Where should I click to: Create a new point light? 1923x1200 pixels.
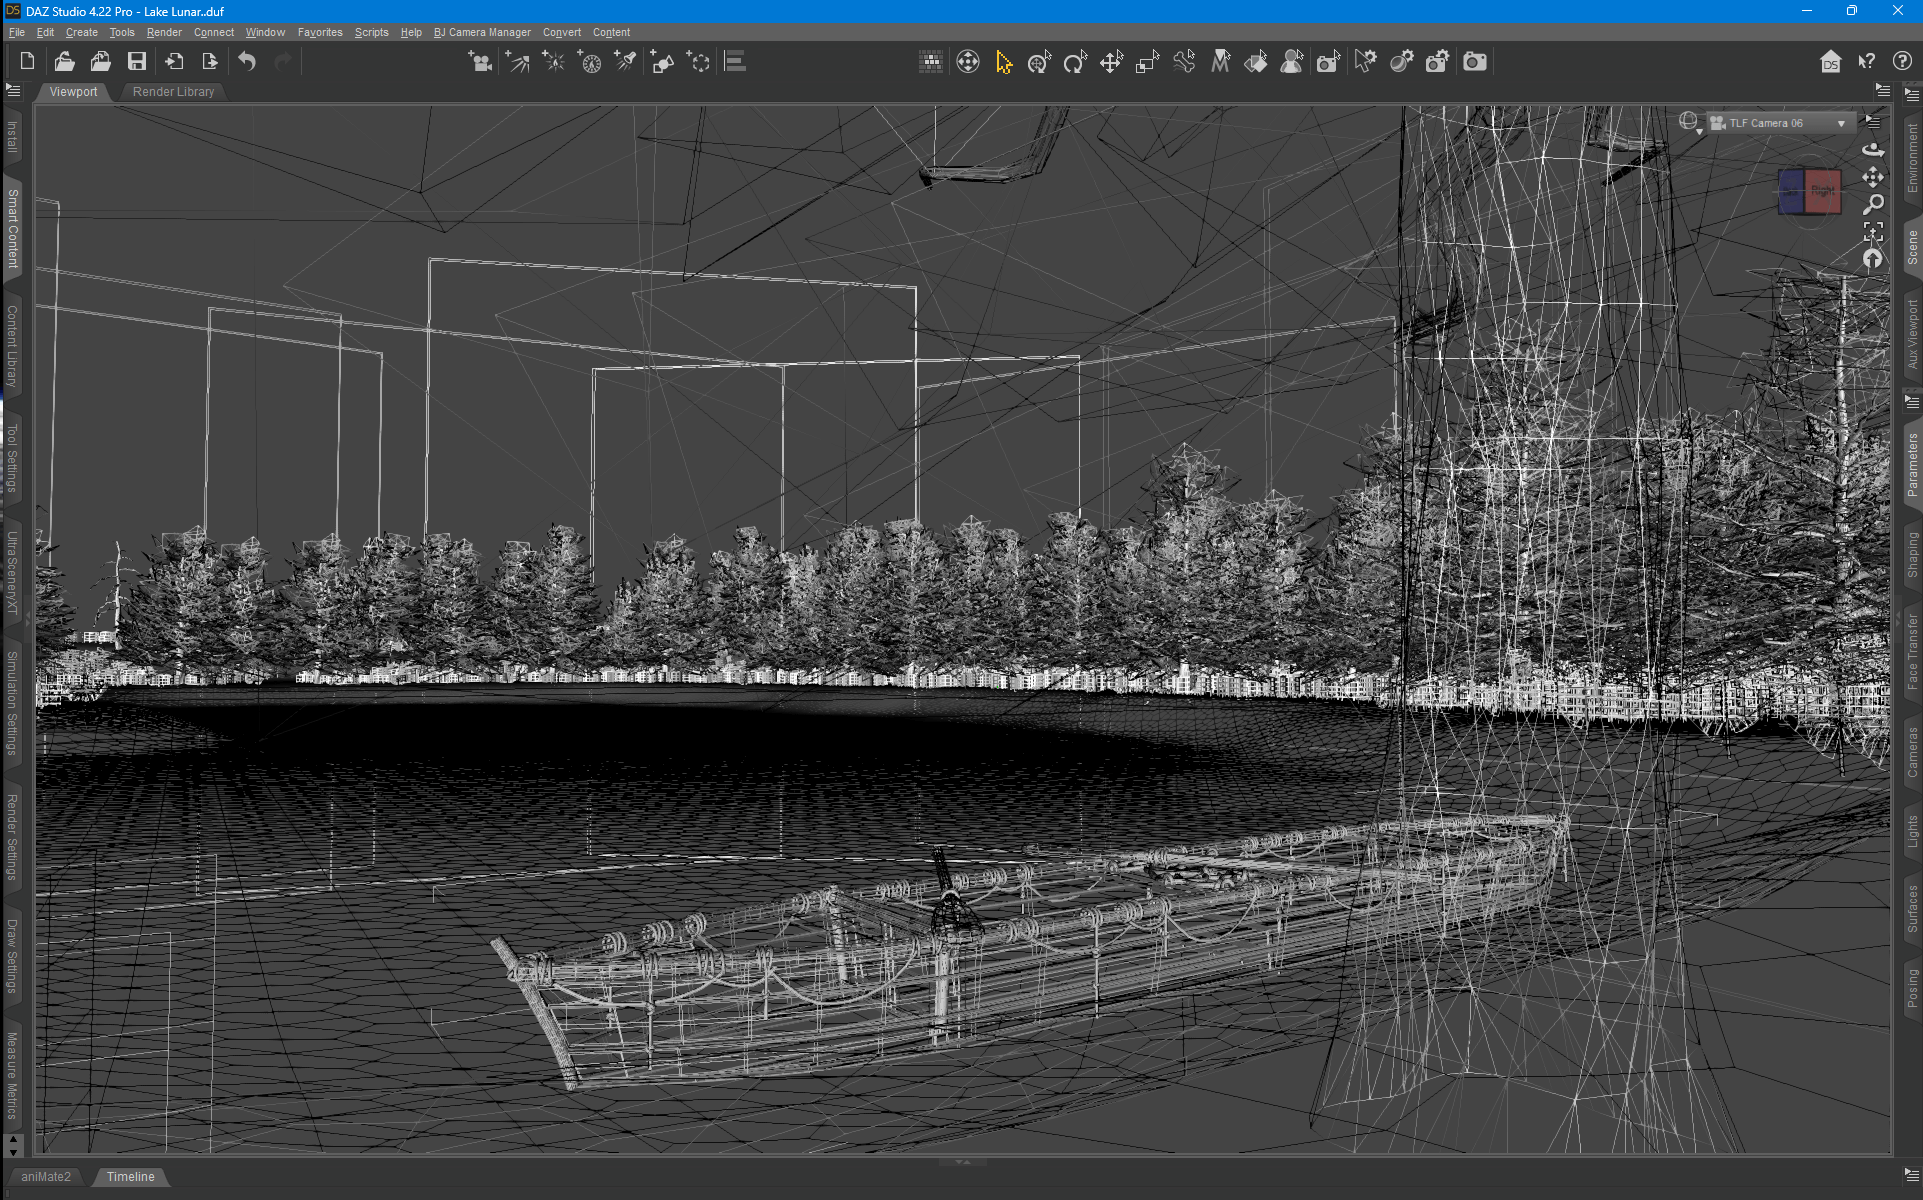pos(553,62)
